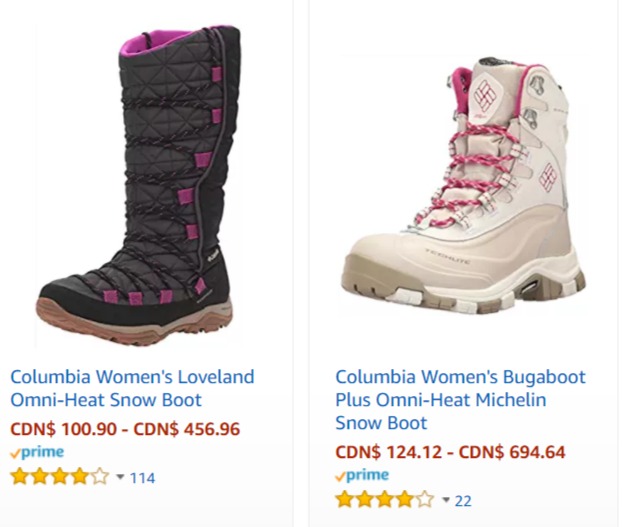This screenshot has height=527, width=623.
Task: Open the 114 customer reviews link
Action: [x=142, y=477]
